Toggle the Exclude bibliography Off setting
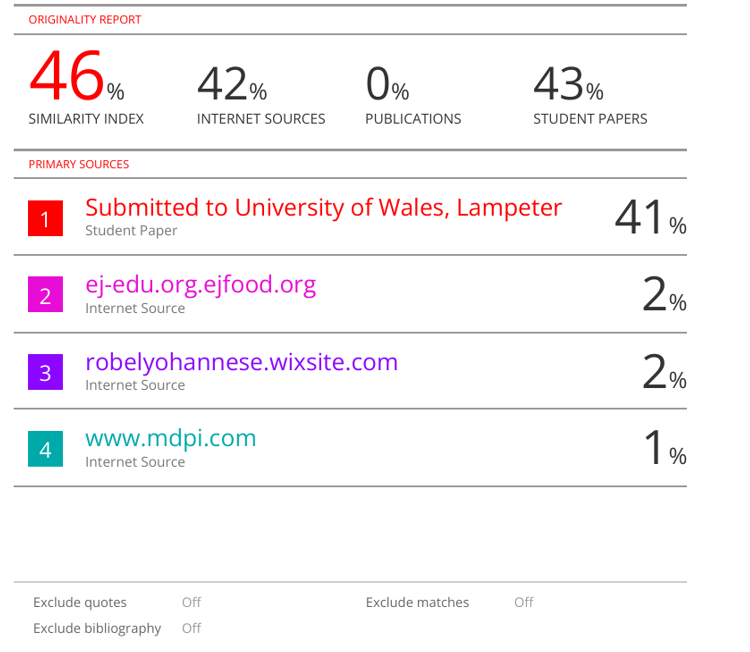Screen dimensions: 750x652 point(191,628)
